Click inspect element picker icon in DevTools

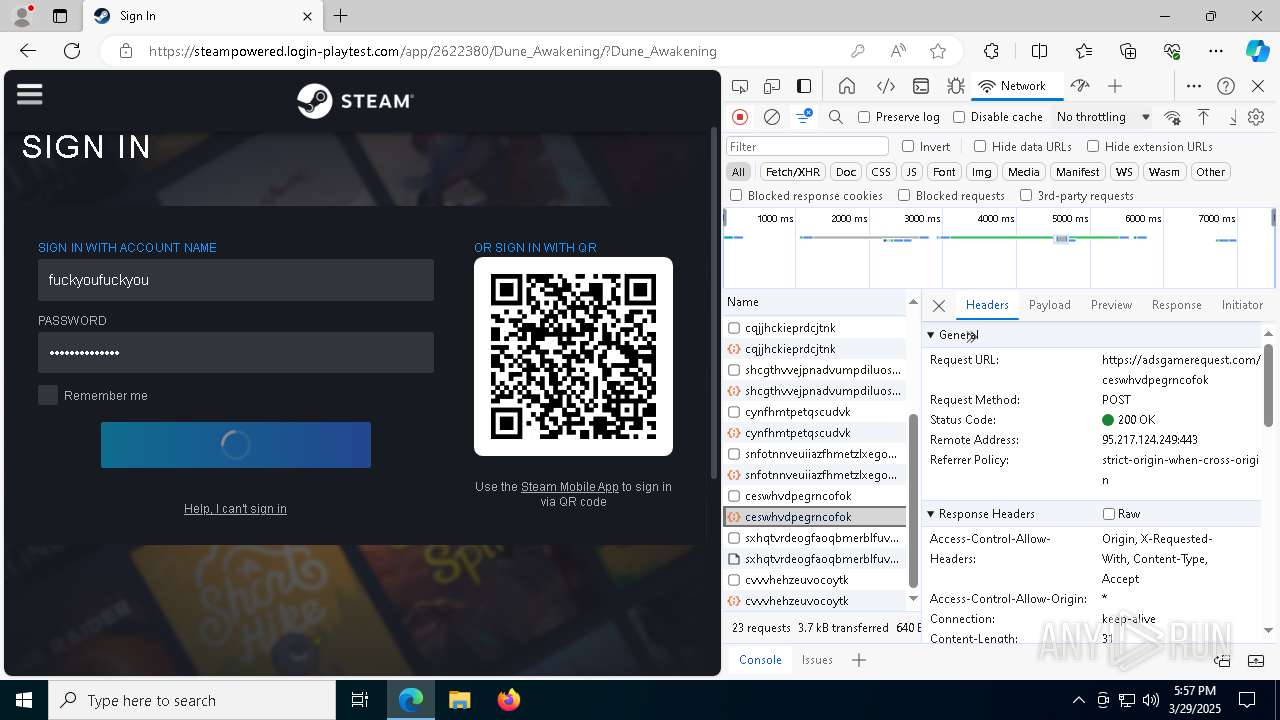tap(740, 86)
